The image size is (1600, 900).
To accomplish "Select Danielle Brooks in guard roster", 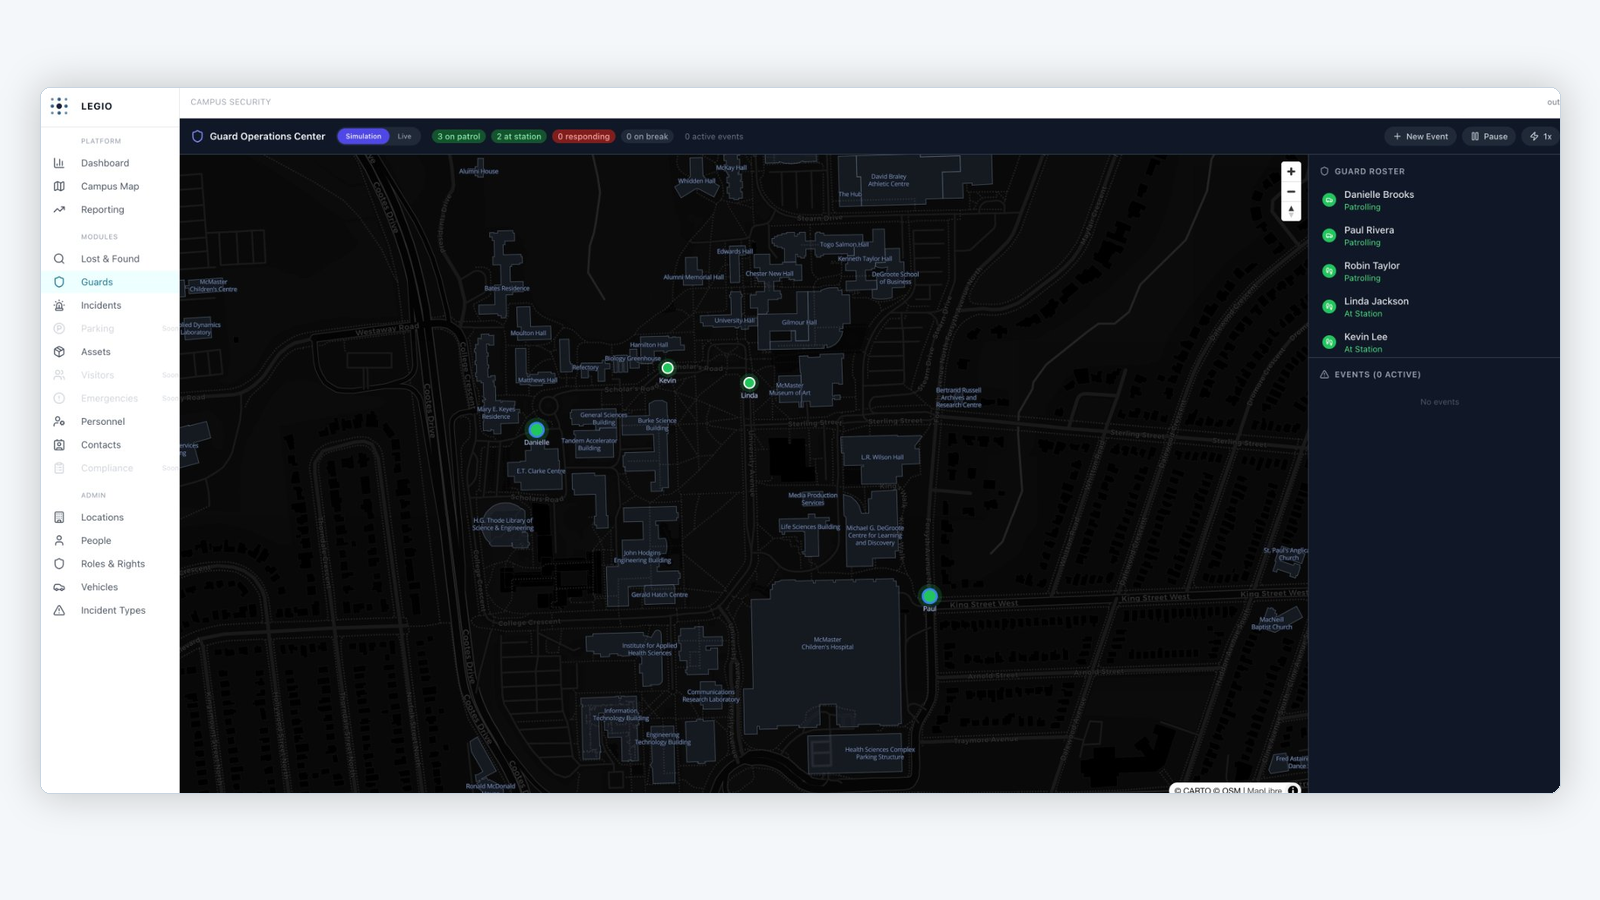I will click(1434, 200).
